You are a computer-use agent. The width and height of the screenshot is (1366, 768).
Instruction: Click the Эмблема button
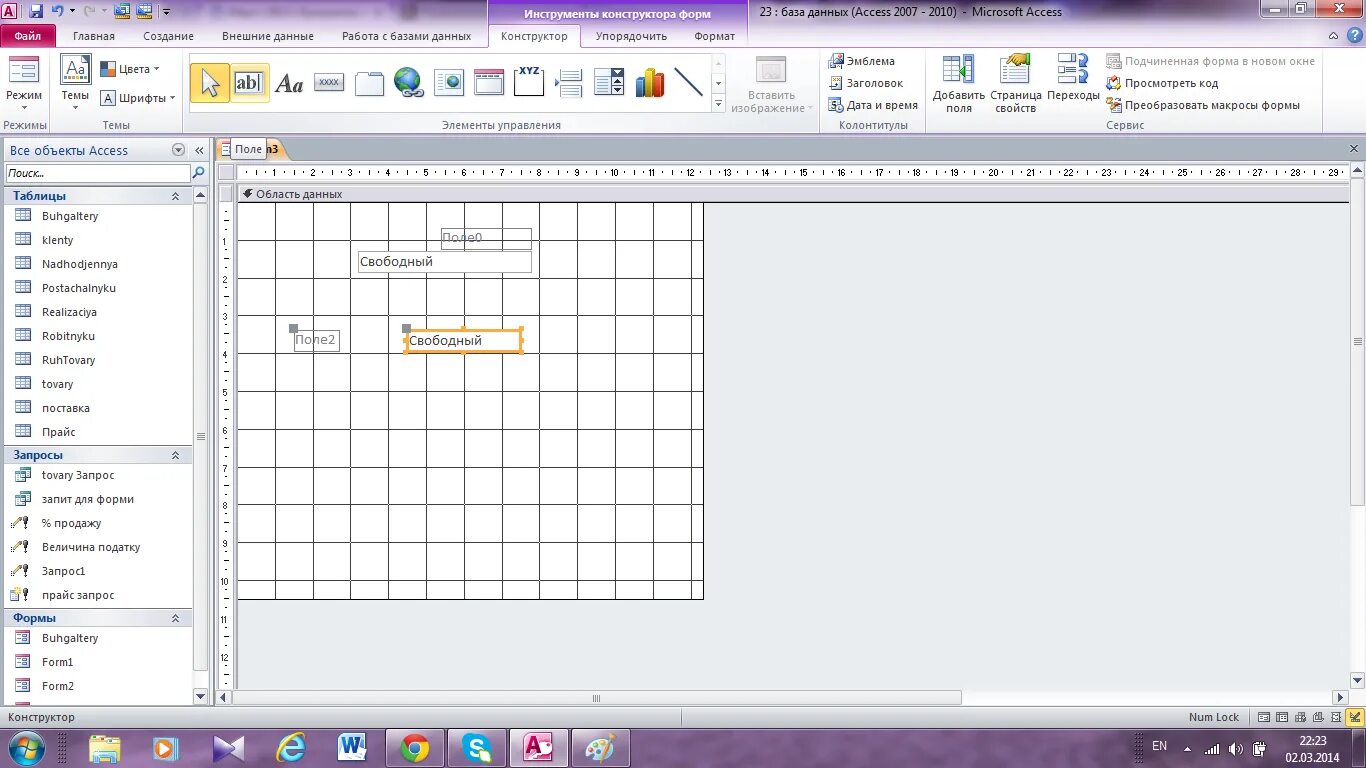(862, 61)
